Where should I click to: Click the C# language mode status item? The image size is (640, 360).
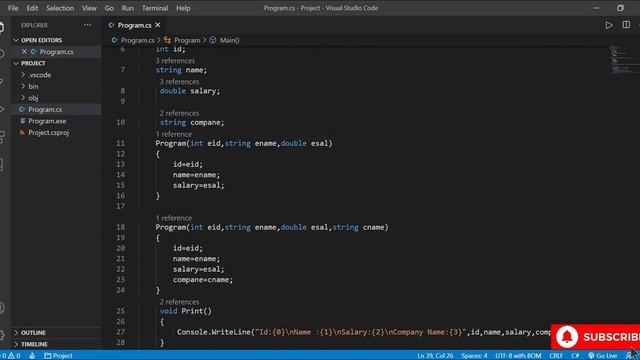tap(575, 356)
